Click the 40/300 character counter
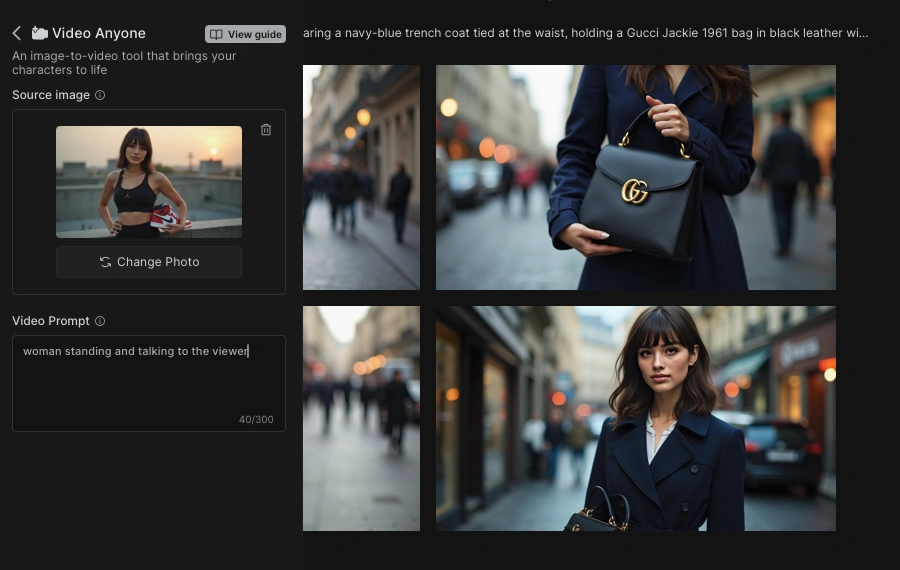900x570 pixels. click(x=256, y=420)
